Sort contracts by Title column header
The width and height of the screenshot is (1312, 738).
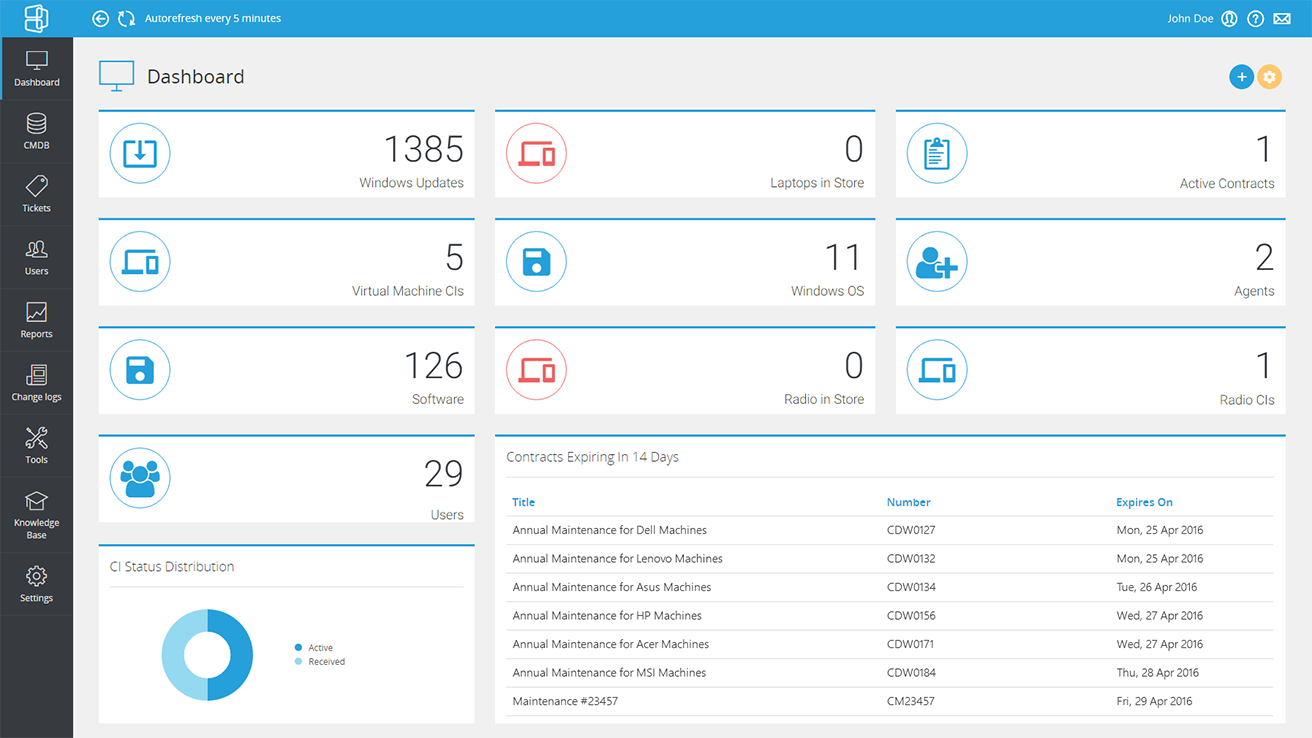pyautogui.click(x=523, y=502)
